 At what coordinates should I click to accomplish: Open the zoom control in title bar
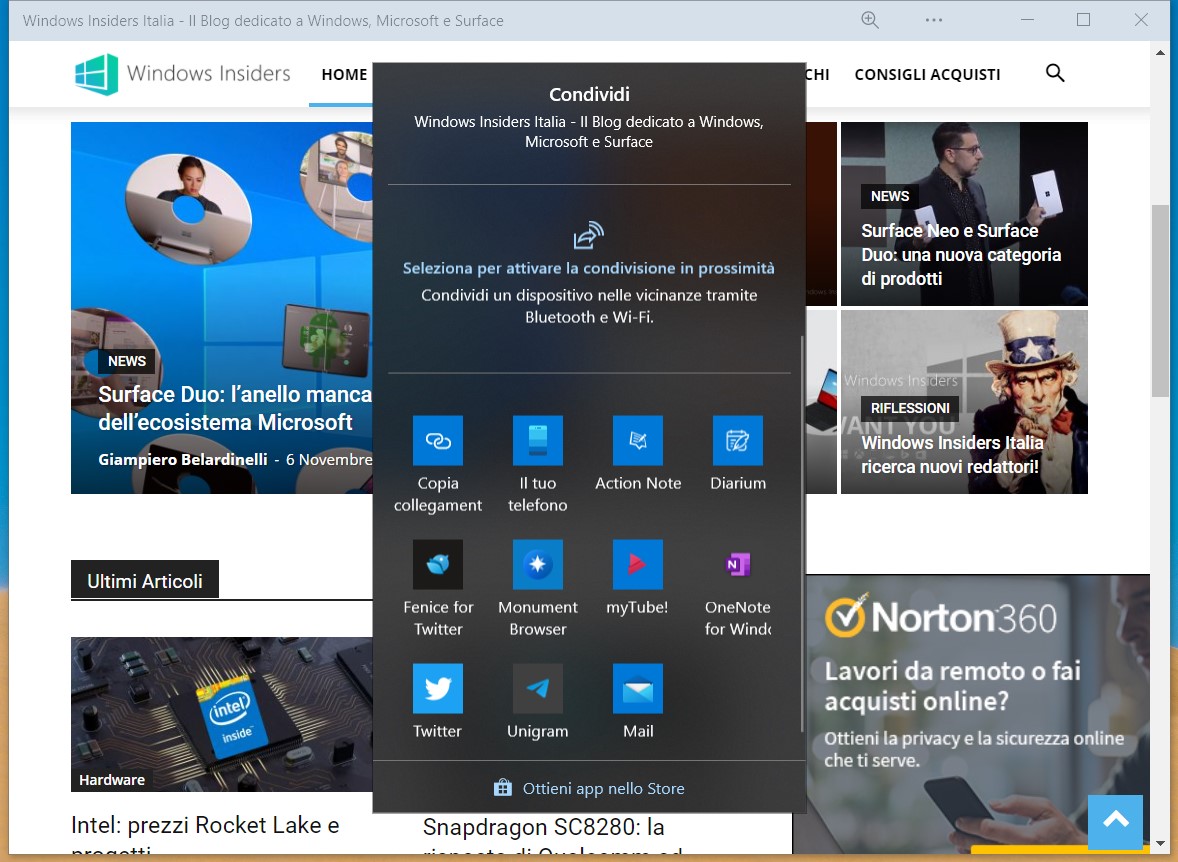tap(869, 20)
